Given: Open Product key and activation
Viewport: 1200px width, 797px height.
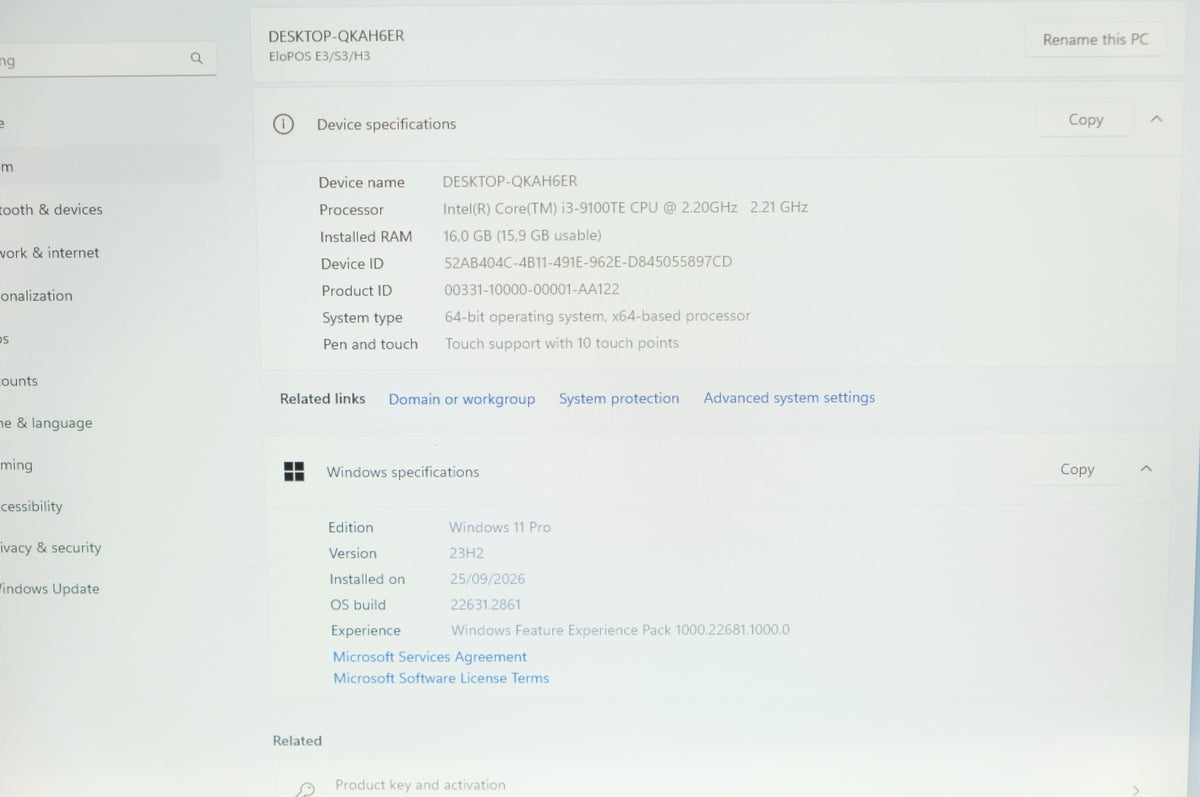Looking at the screenshot, I should pos(718,785).
